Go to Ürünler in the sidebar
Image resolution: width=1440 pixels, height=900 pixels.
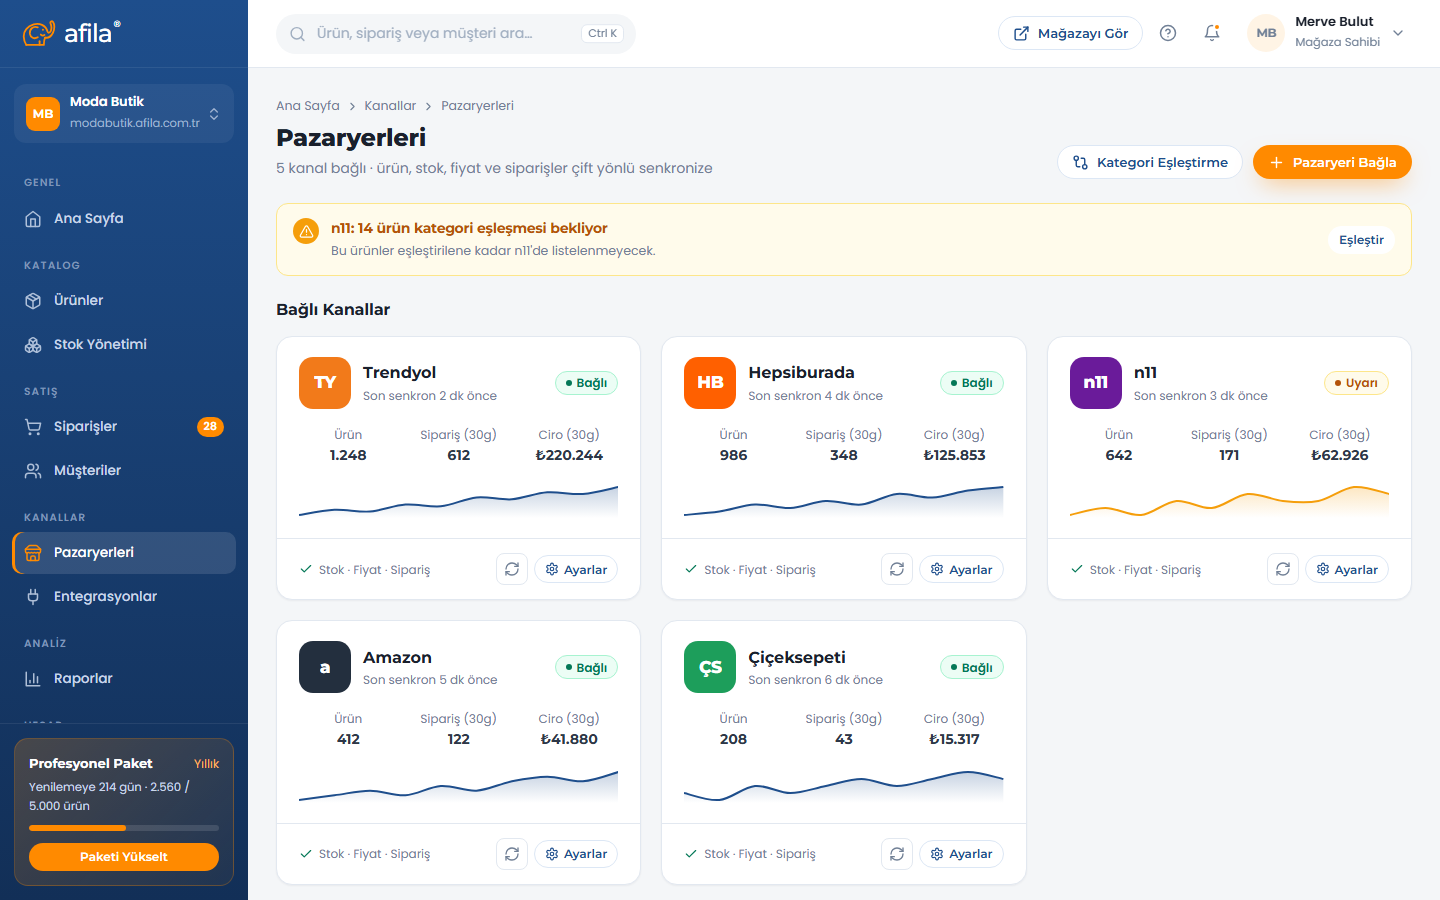124,301
